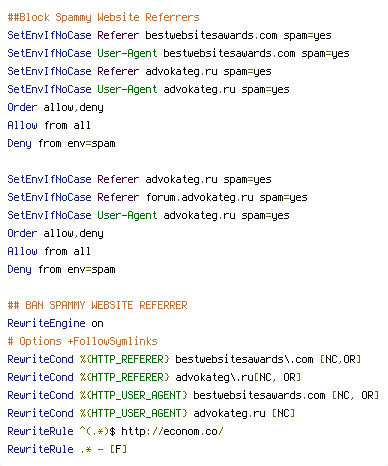The width and height of the screenshot is (388, 466).
Task: Click the second 'Order allow,deny' line
Action: click(55, 233)
